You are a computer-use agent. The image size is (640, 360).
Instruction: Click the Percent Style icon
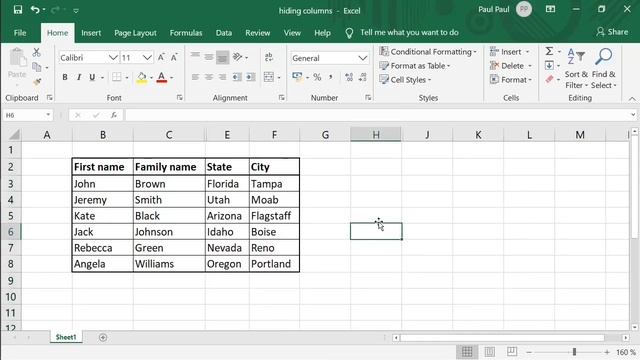click(317, 77)
